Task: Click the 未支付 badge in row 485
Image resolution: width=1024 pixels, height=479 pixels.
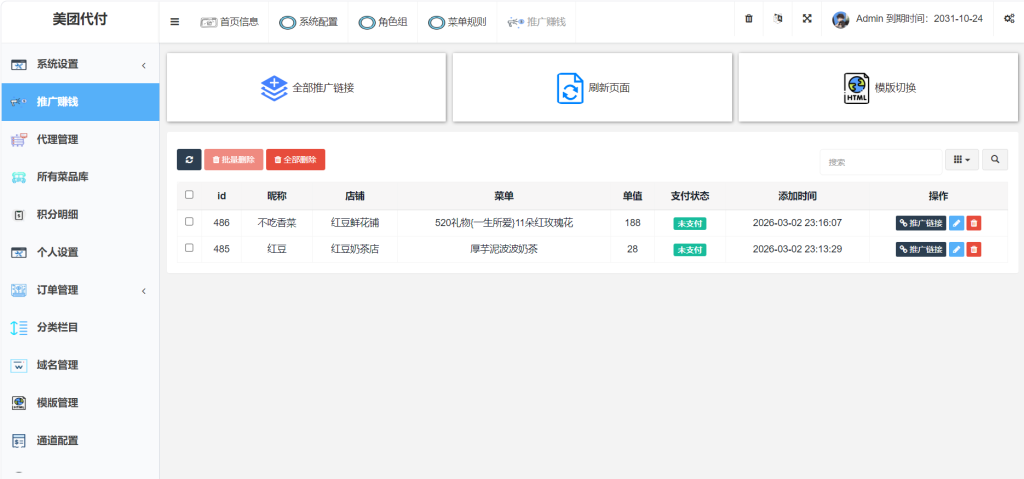Action: click(x=690, y=250)
